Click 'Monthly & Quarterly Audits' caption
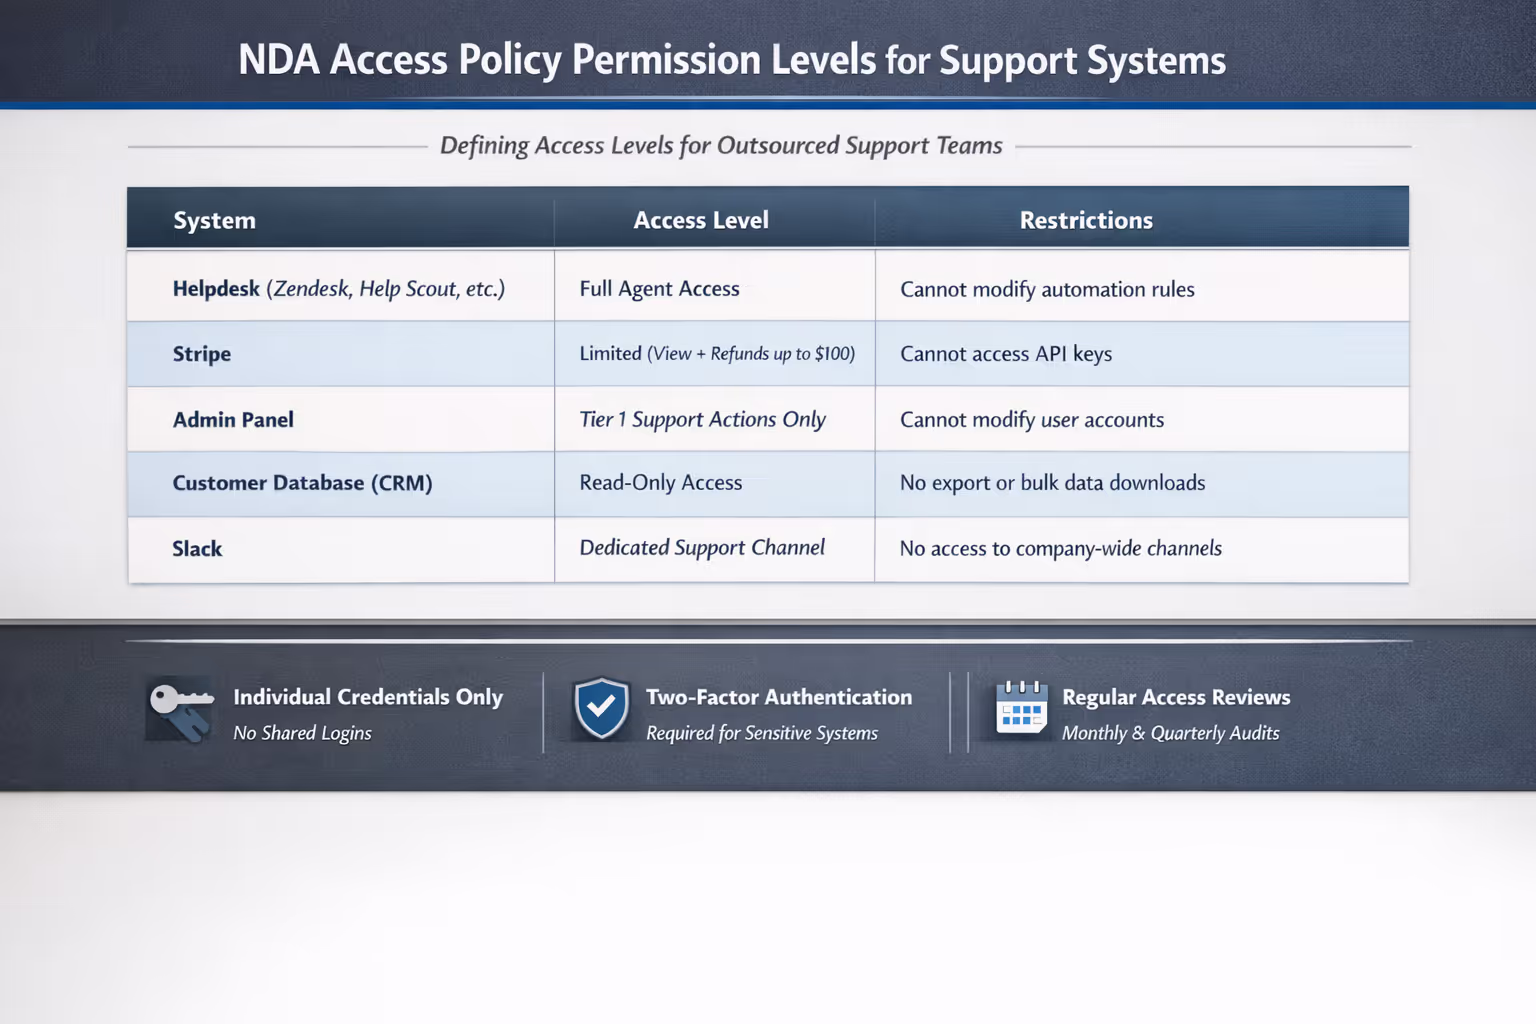 (1171, 733)
